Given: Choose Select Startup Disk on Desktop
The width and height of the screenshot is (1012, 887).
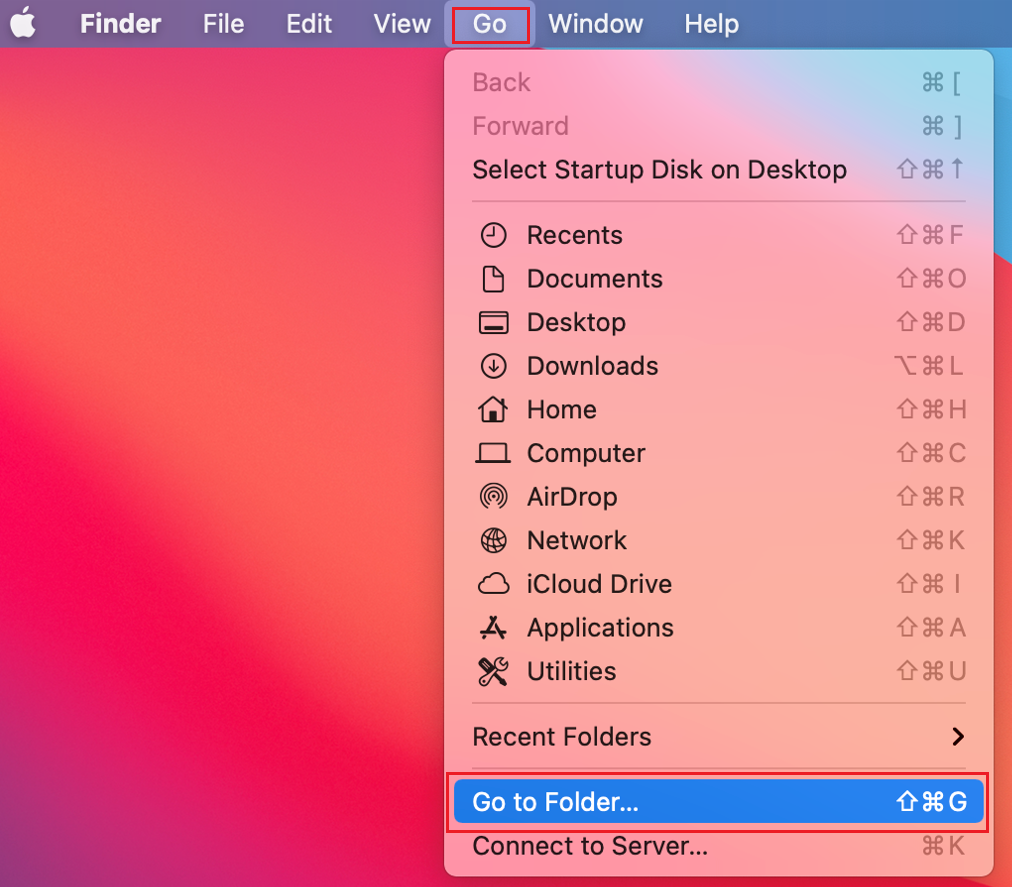Looking at the screenshot, I should click(659, 170).
